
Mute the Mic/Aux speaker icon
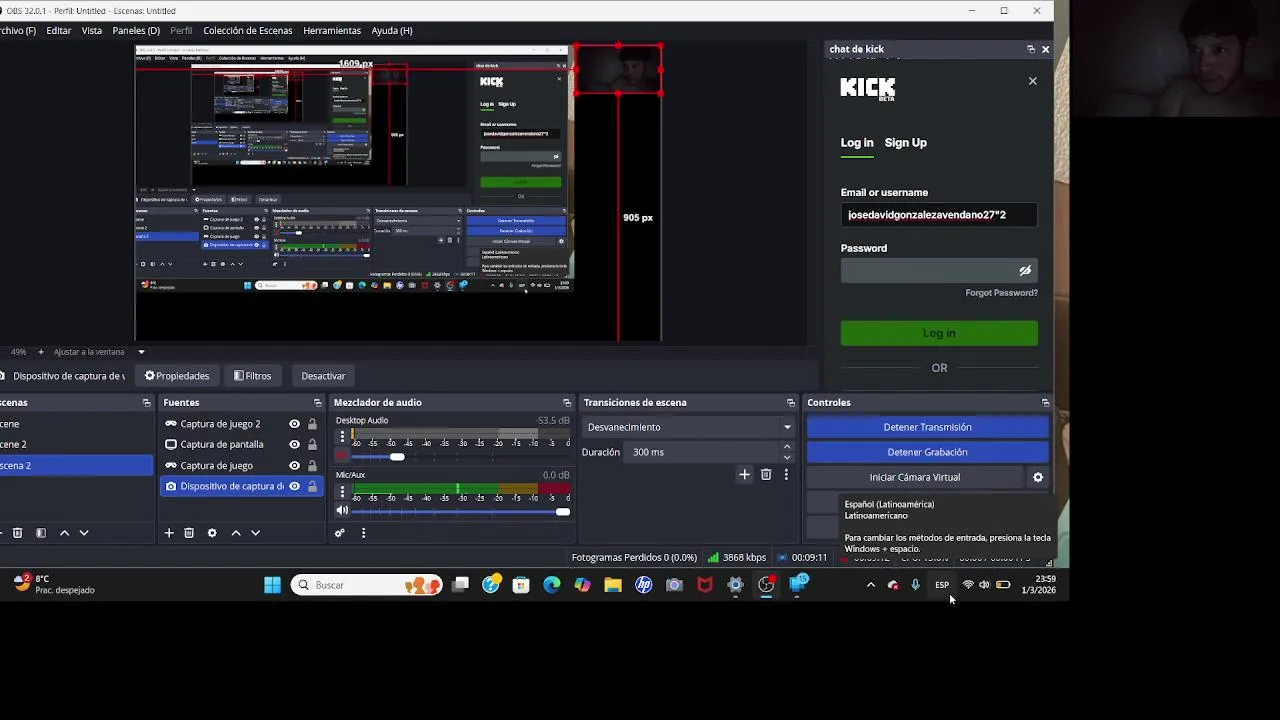(342, 511)
